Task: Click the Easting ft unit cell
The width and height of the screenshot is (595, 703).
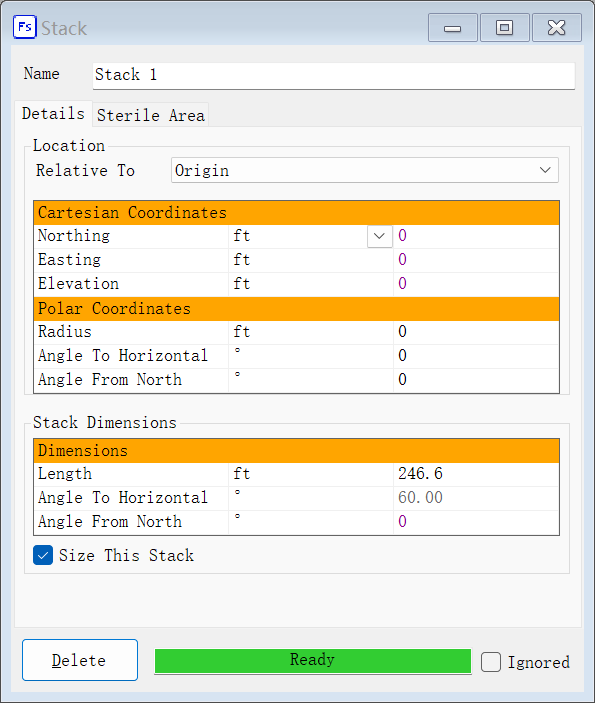Action: tap(311, 260)
